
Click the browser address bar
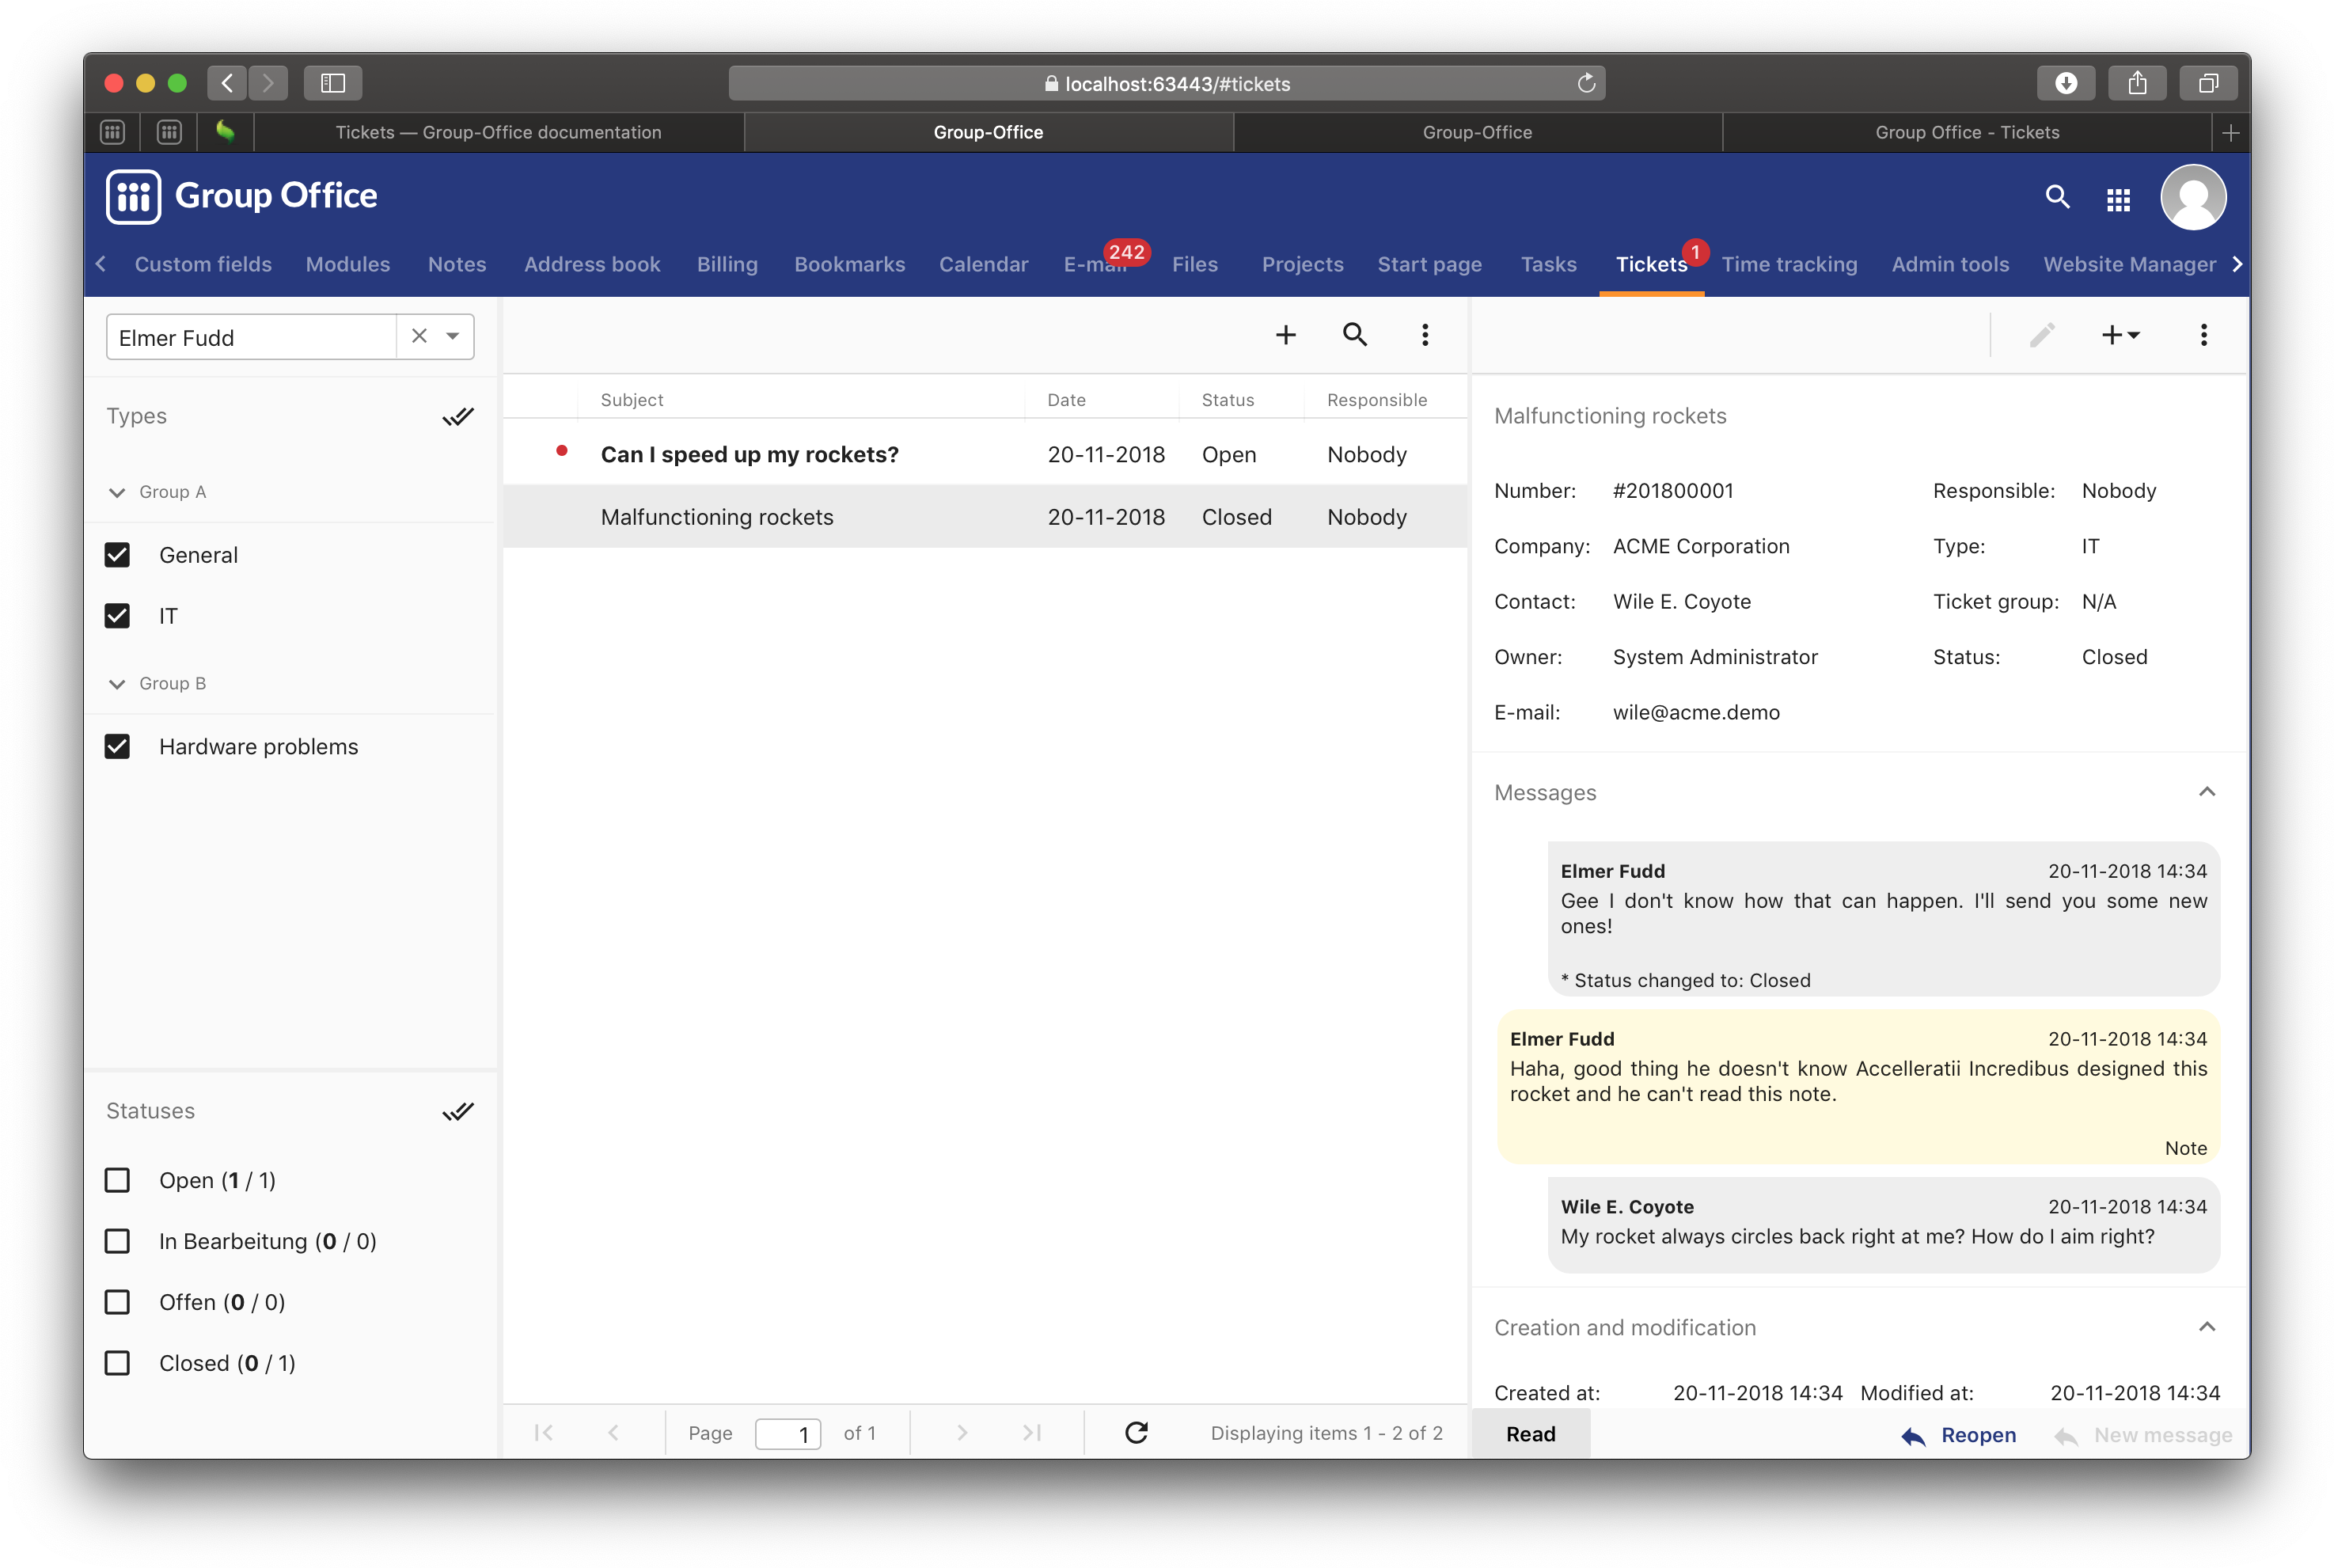1166,83
